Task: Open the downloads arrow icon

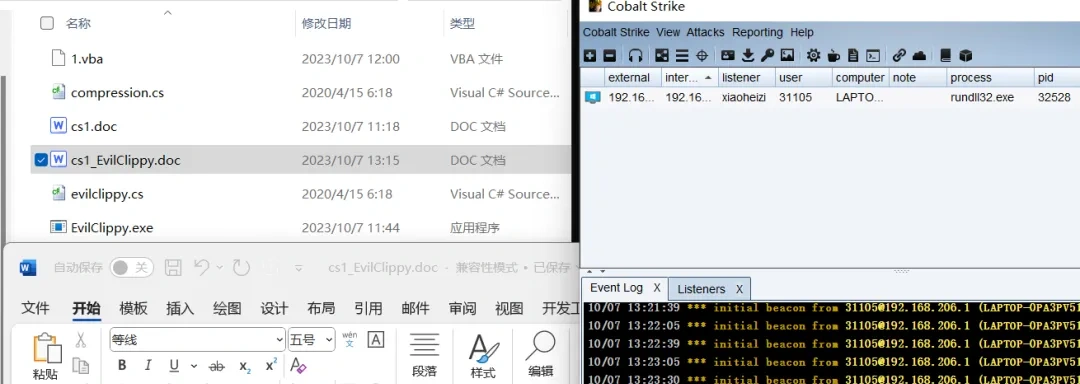Action: [x=748, y=56]
